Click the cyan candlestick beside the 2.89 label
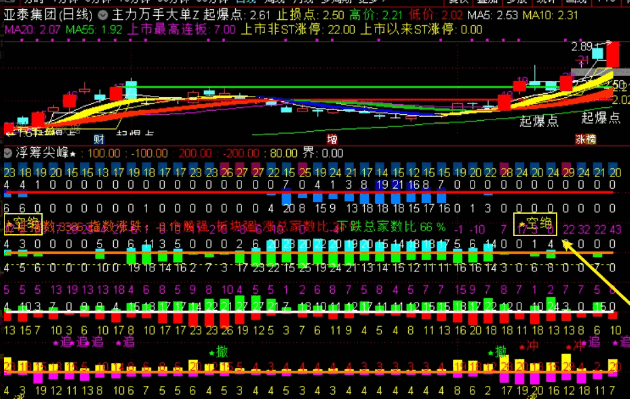 (x=597, y=54)
